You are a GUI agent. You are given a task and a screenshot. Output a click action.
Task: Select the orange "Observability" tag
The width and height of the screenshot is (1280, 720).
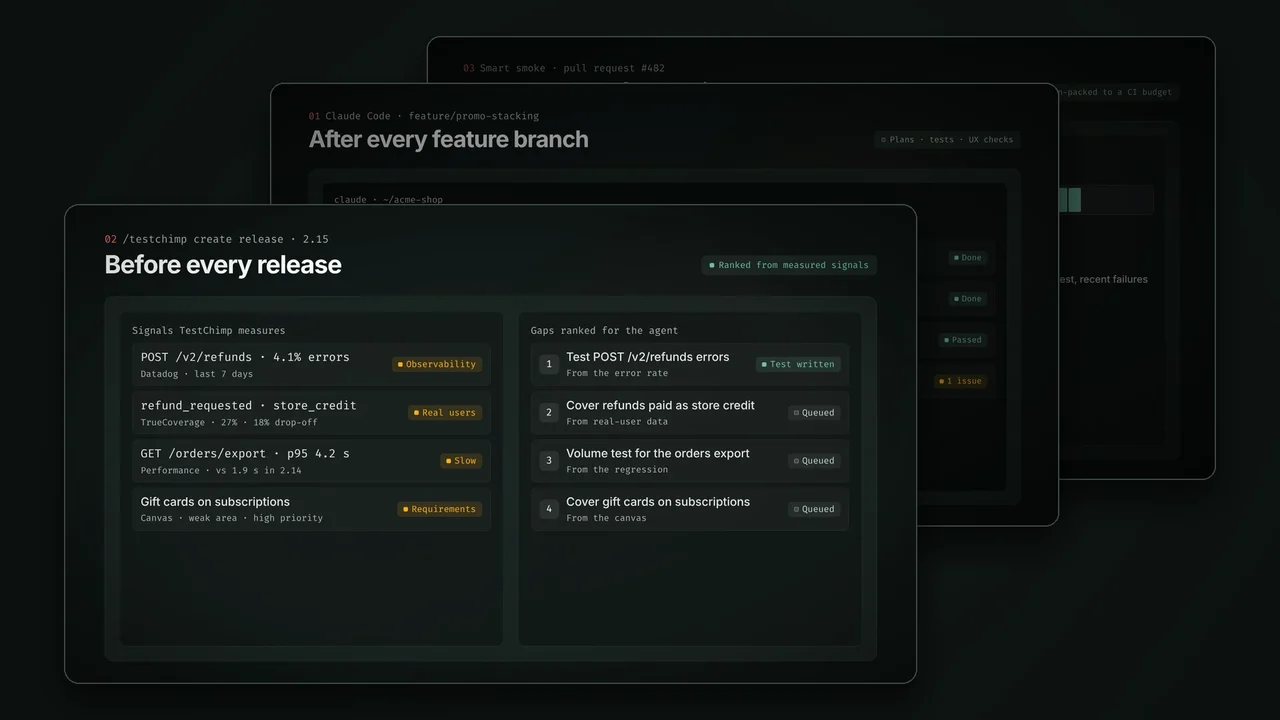(x=437, y=364)
